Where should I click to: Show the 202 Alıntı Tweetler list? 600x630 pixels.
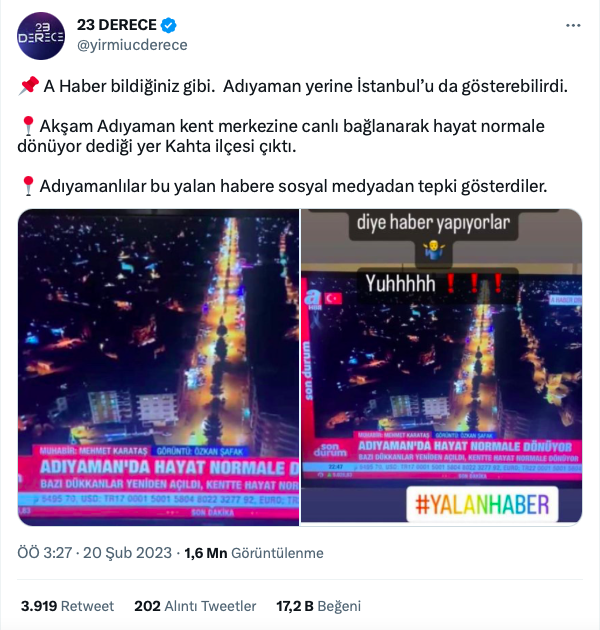click(x=195, y=606)
